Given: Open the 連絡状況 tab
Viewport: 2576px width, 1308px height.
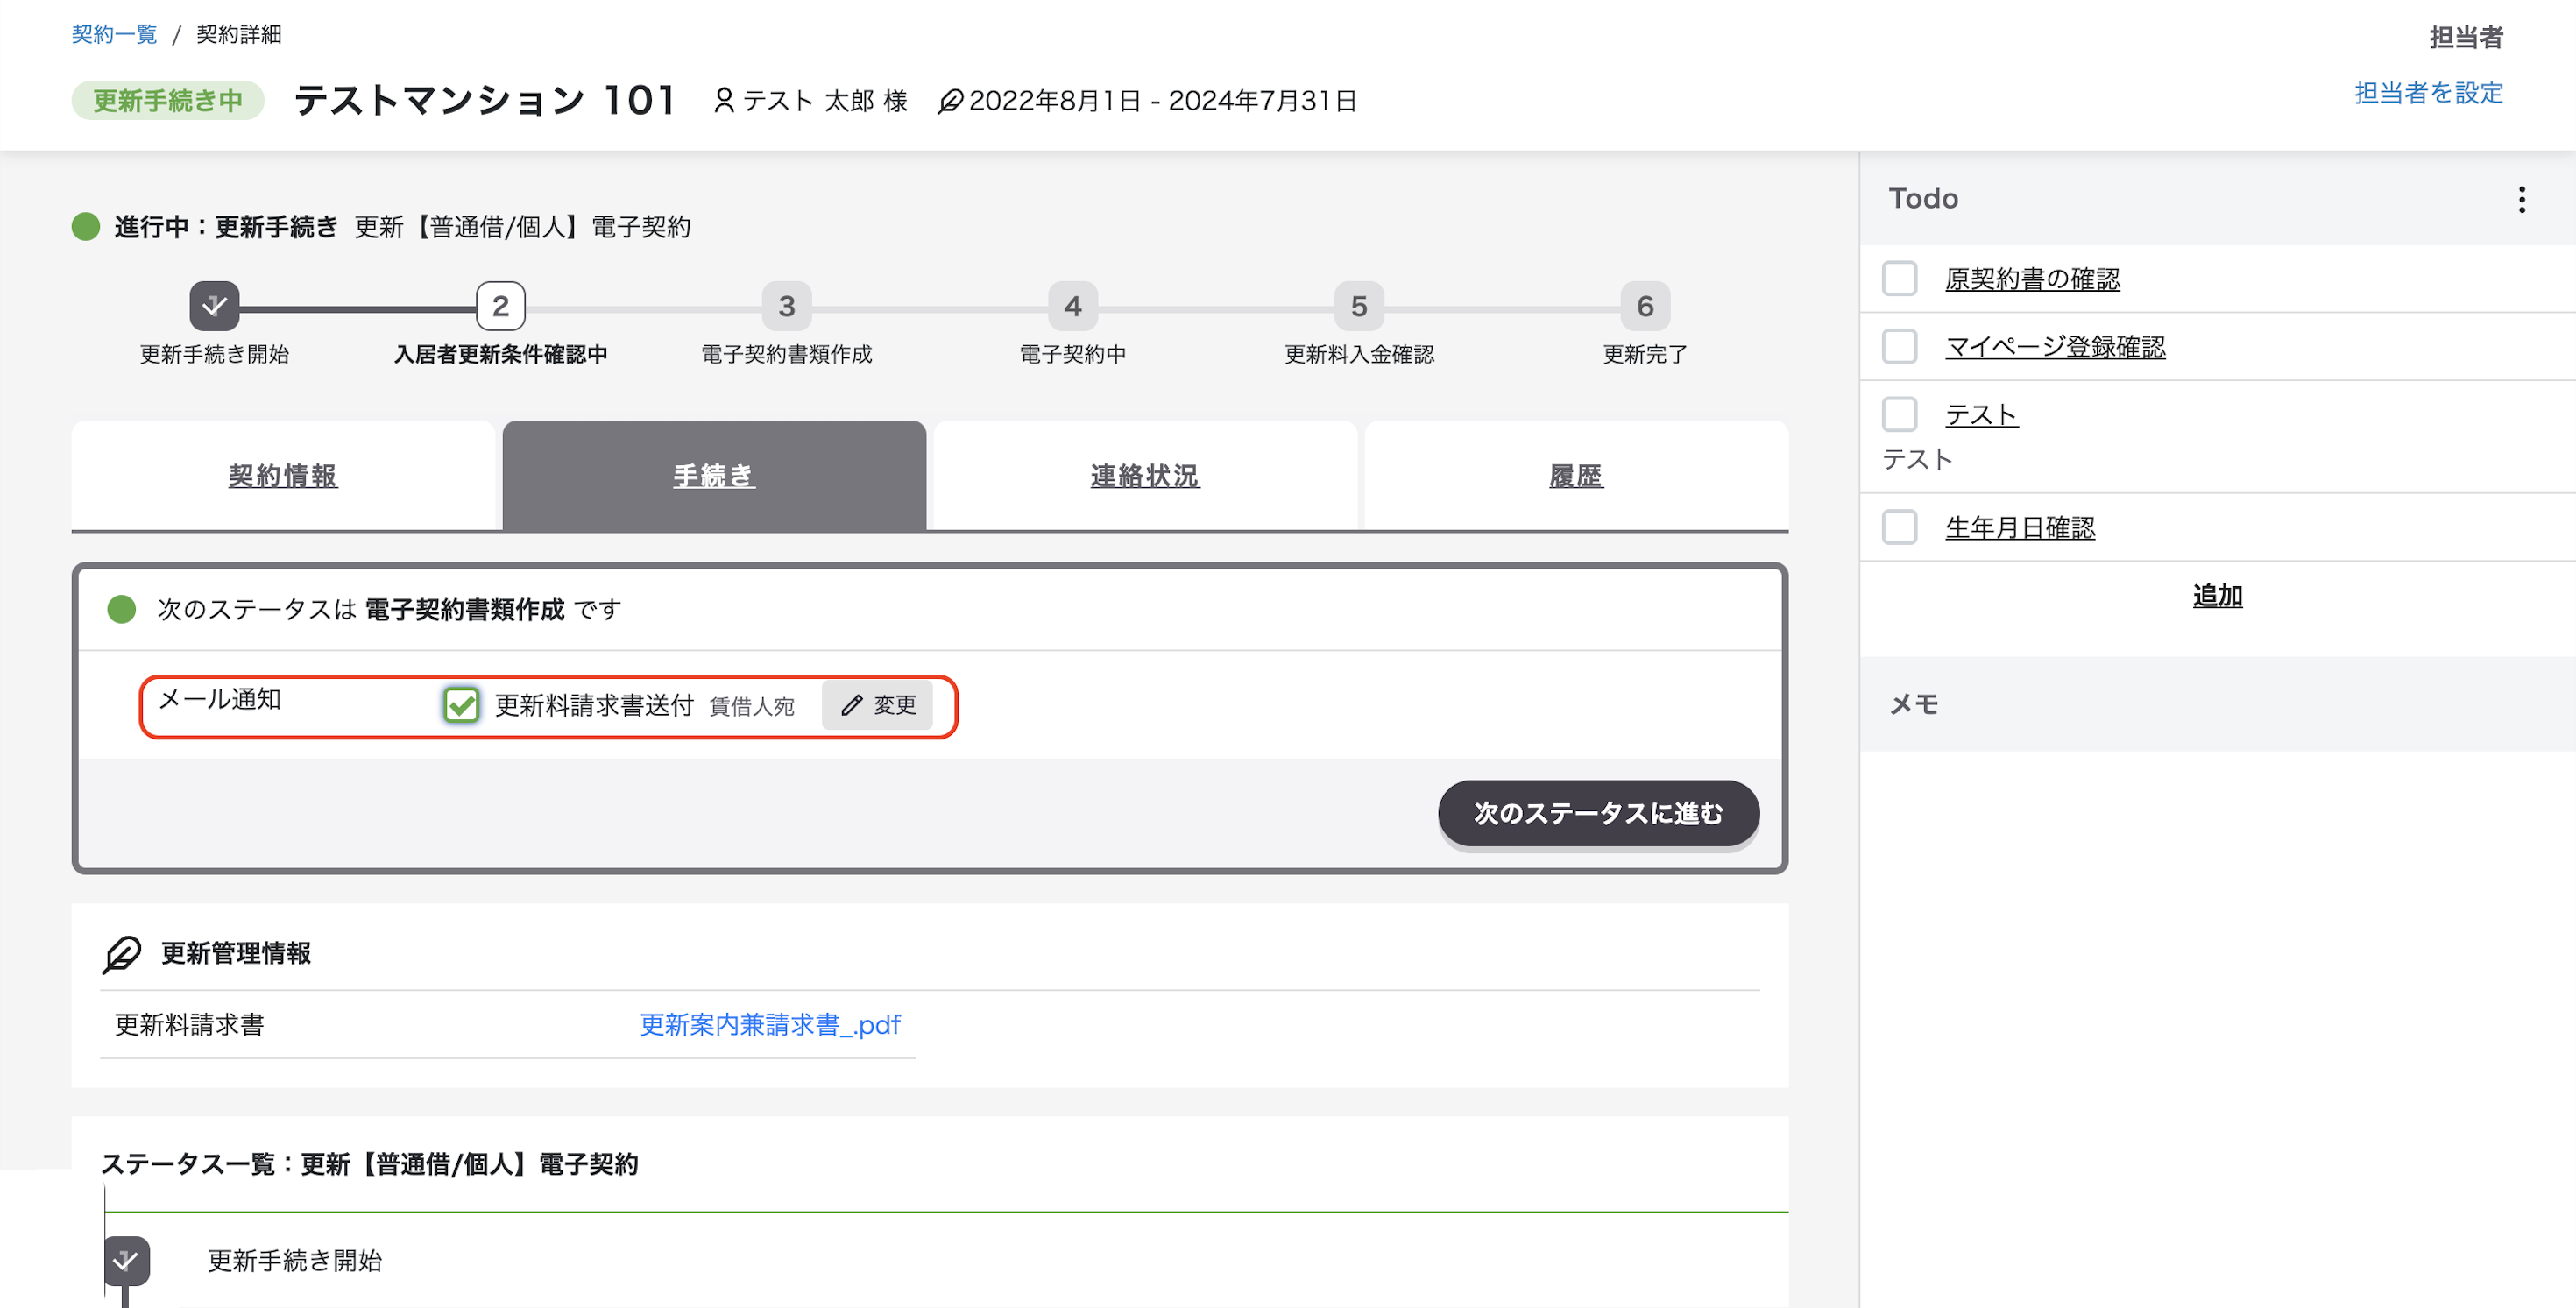Looking at the screenshot, I should [x=1145, y=475].
